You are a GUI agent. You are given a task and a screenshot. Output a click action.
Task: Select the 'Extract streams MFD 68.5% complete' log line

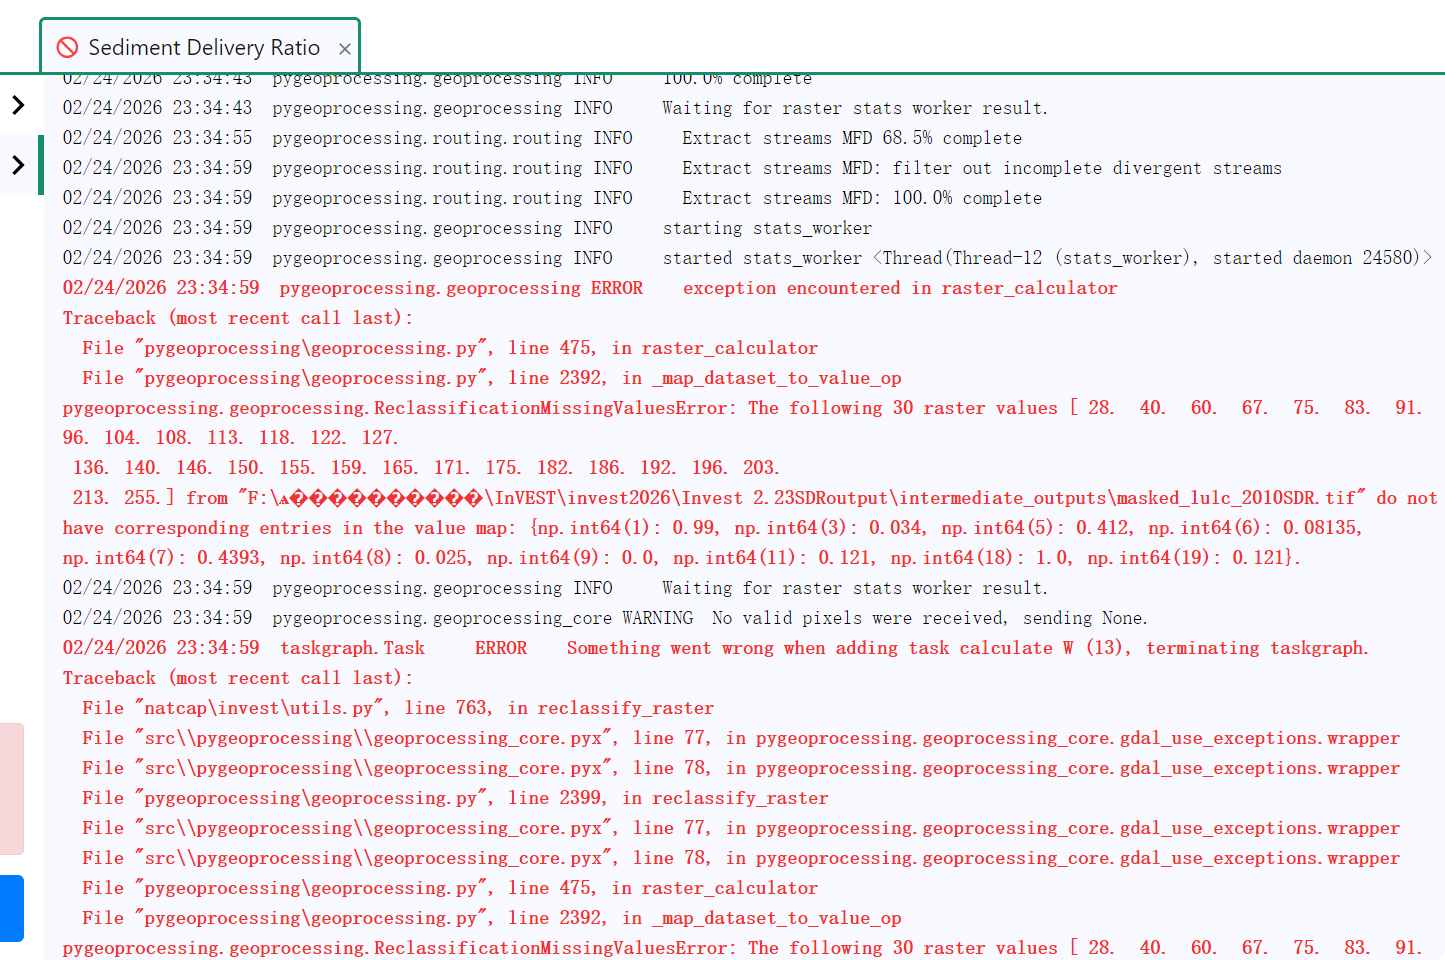coord(542,138)
